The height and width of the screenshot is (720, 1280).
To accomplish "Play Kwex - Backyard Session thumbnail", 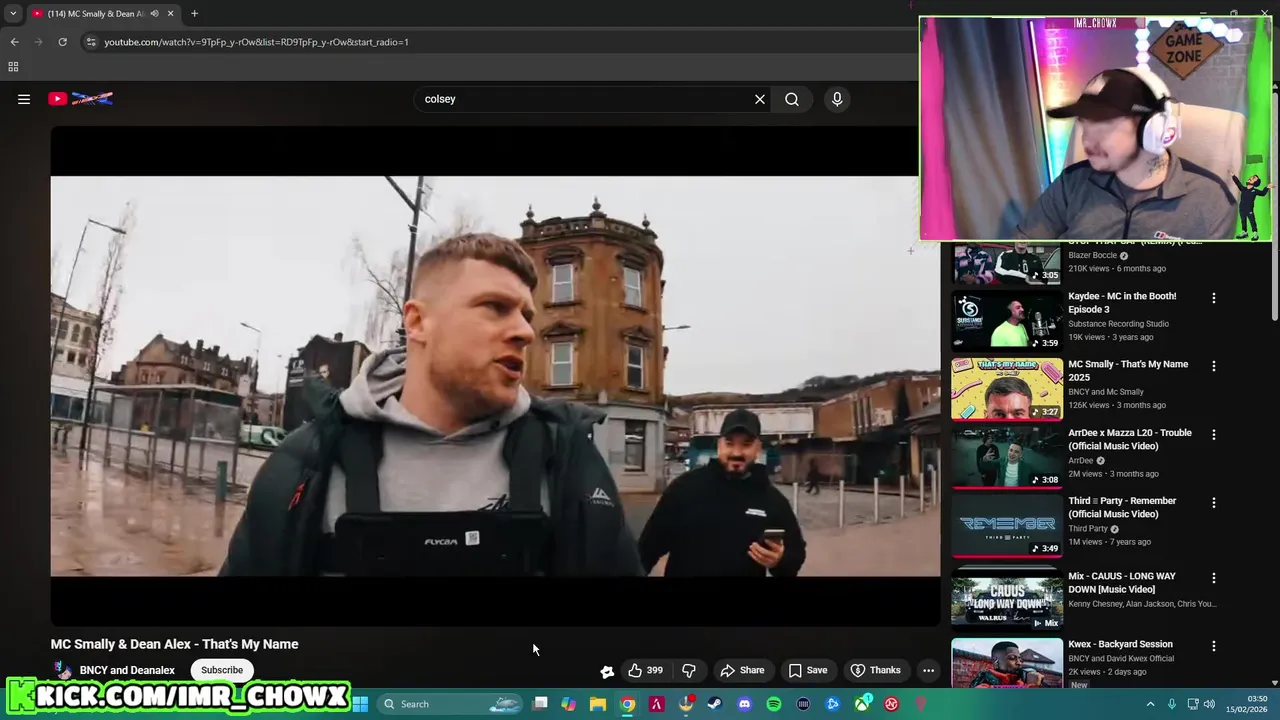I will (x=1007, y=663).
